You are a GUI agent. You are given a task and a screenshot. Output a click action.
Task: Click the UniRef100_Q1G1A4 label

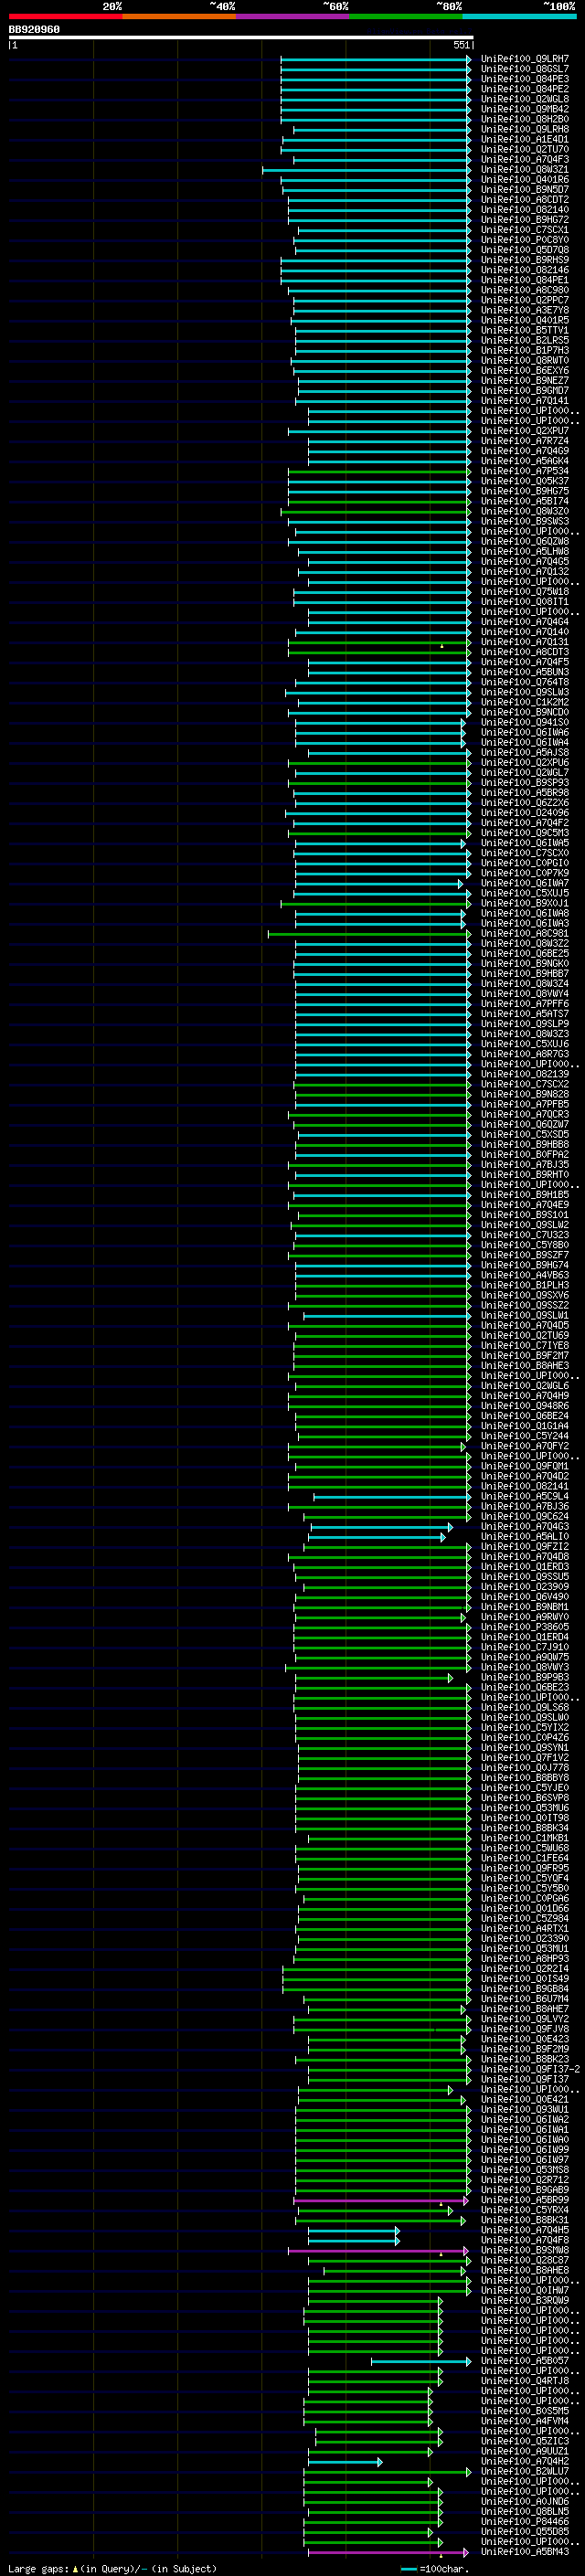pyautogui.click(x=524, y=1427)
